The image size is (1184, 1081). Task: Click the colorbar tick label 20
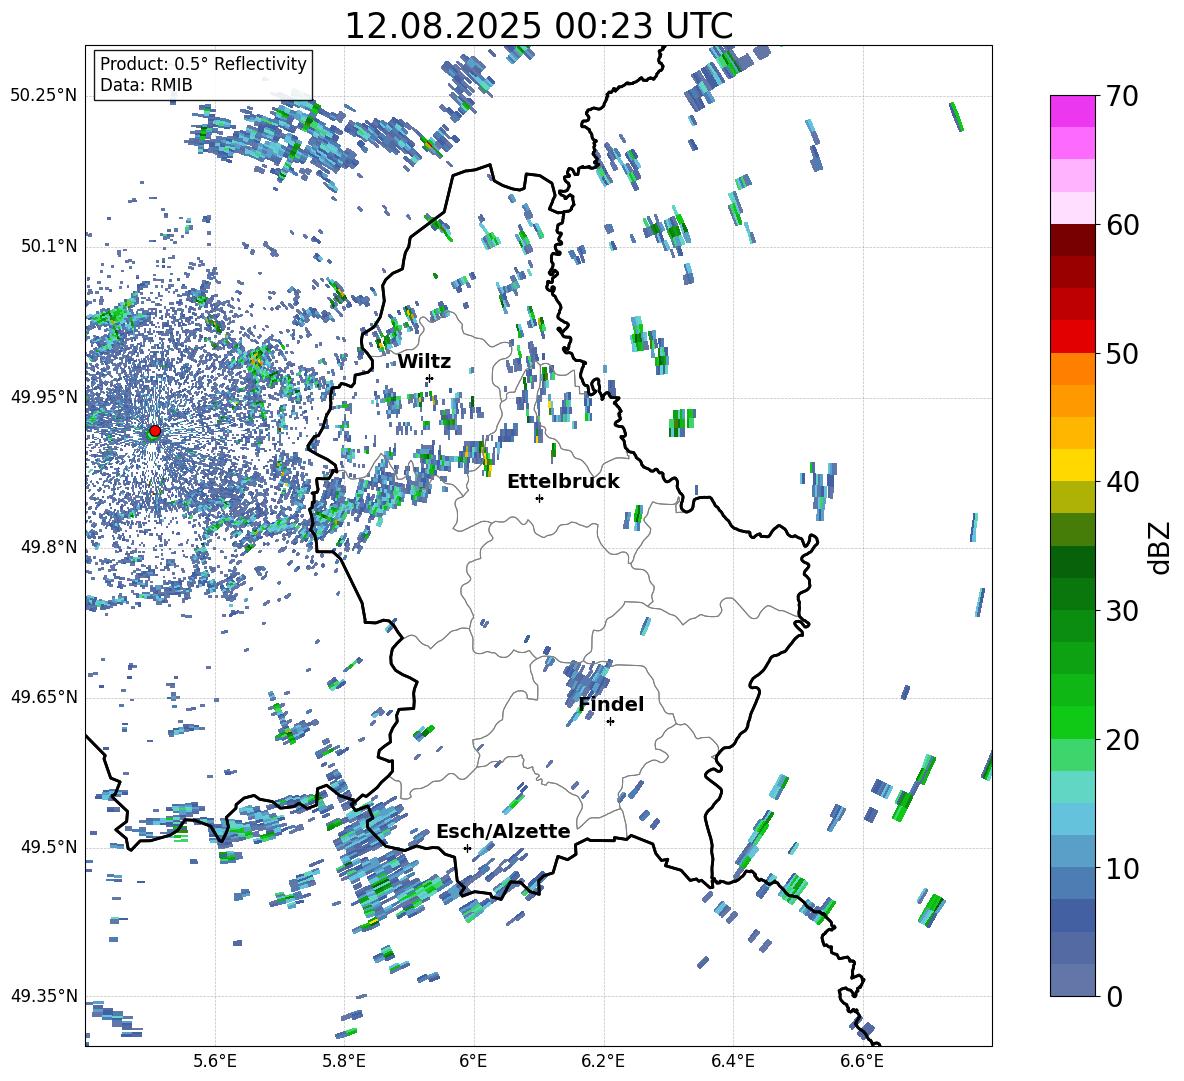coord(1122,739)
